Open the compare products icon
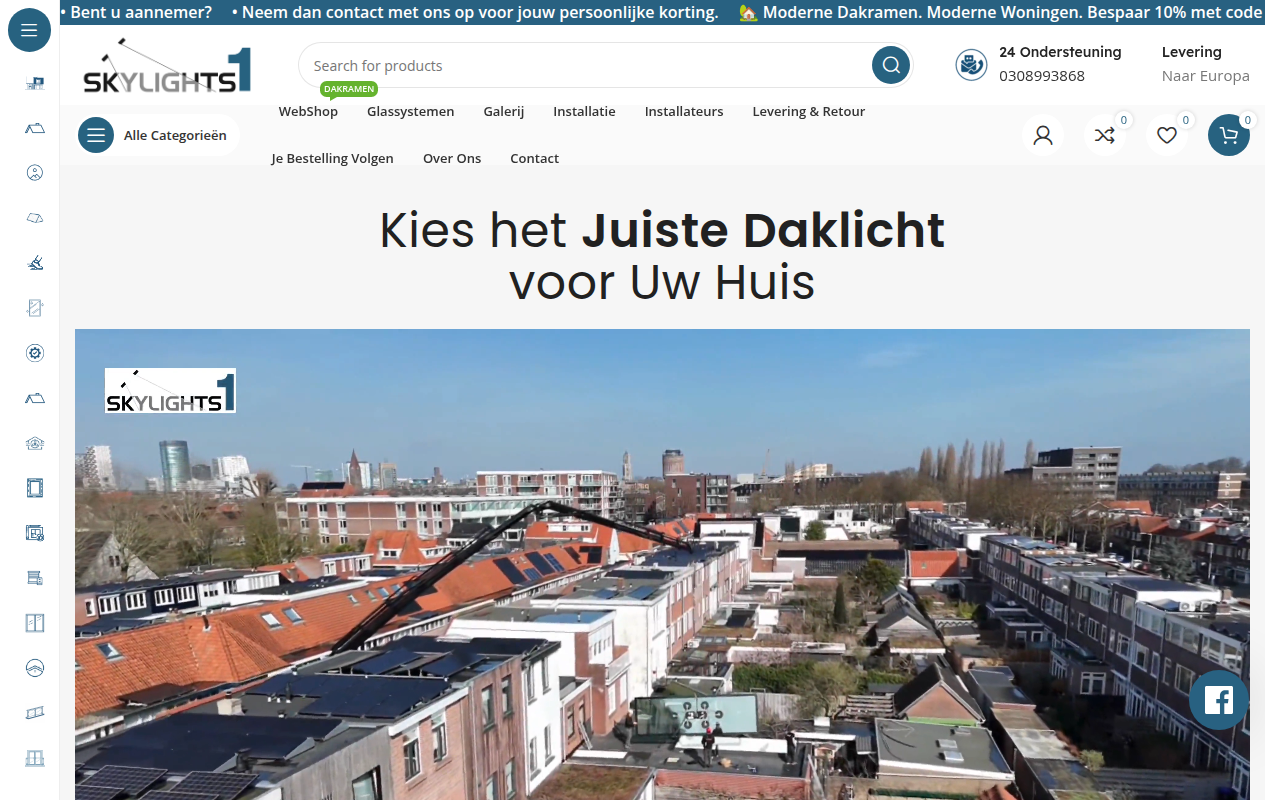This screenshot has width=1280, height=800. 1105,135
